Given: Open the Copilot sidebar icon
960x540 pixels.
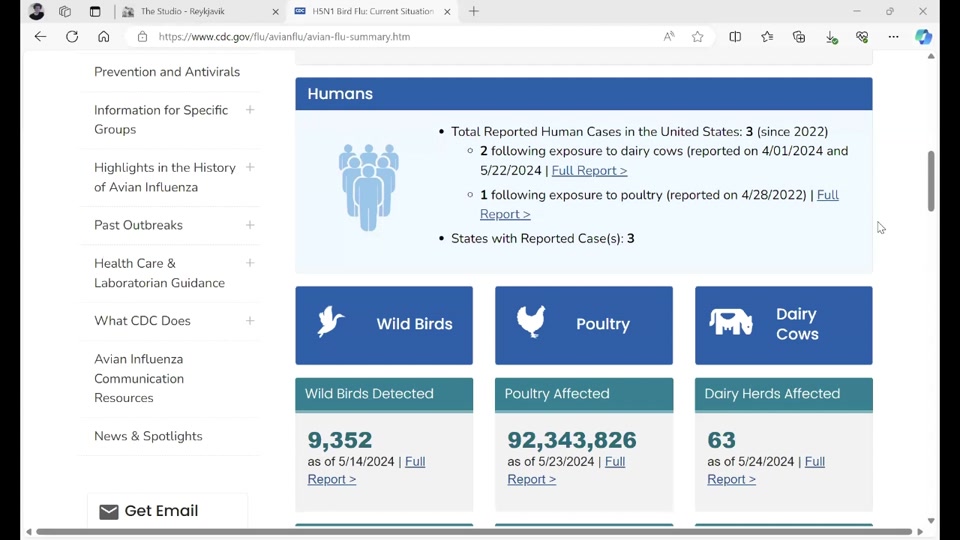Looking at the screenshot, I should click(924, 37).
